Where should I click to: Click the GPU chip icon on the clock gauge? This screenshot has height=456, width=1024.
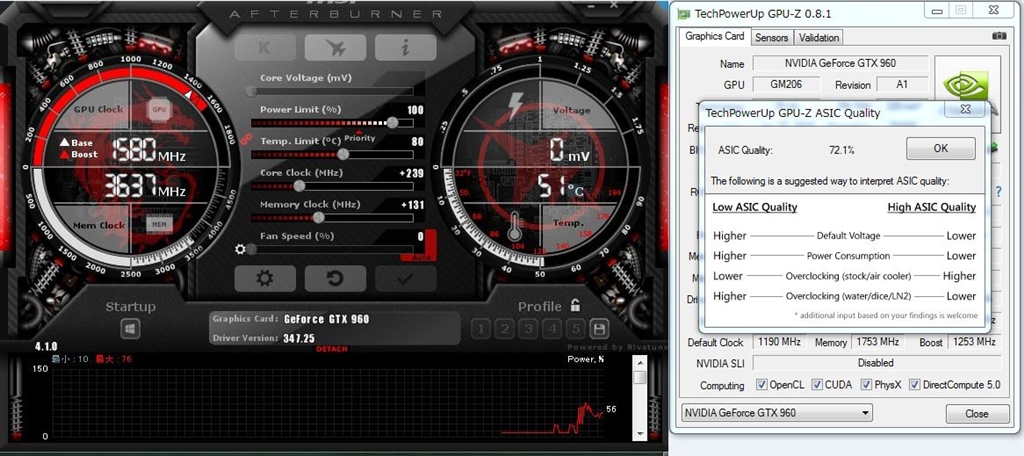(159, 110)
